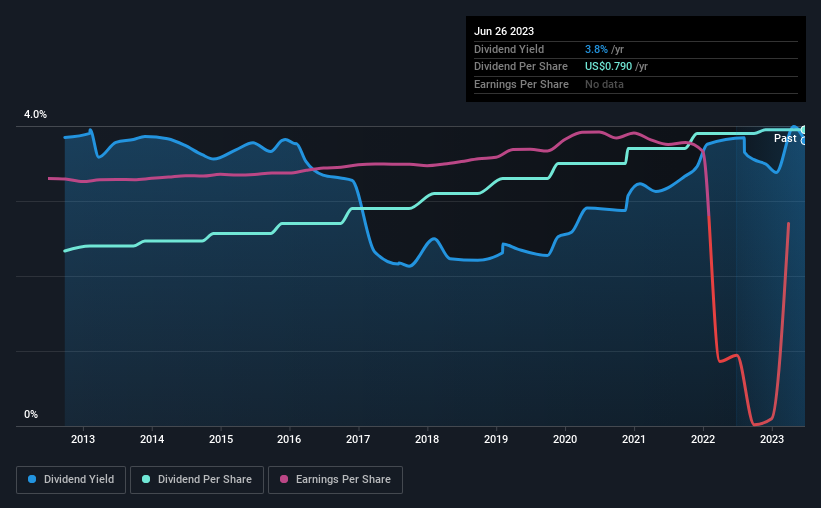Viewport: 821px width, 508px height.
Task: Click the 2023 x-axis label
Action: (772, 439)
